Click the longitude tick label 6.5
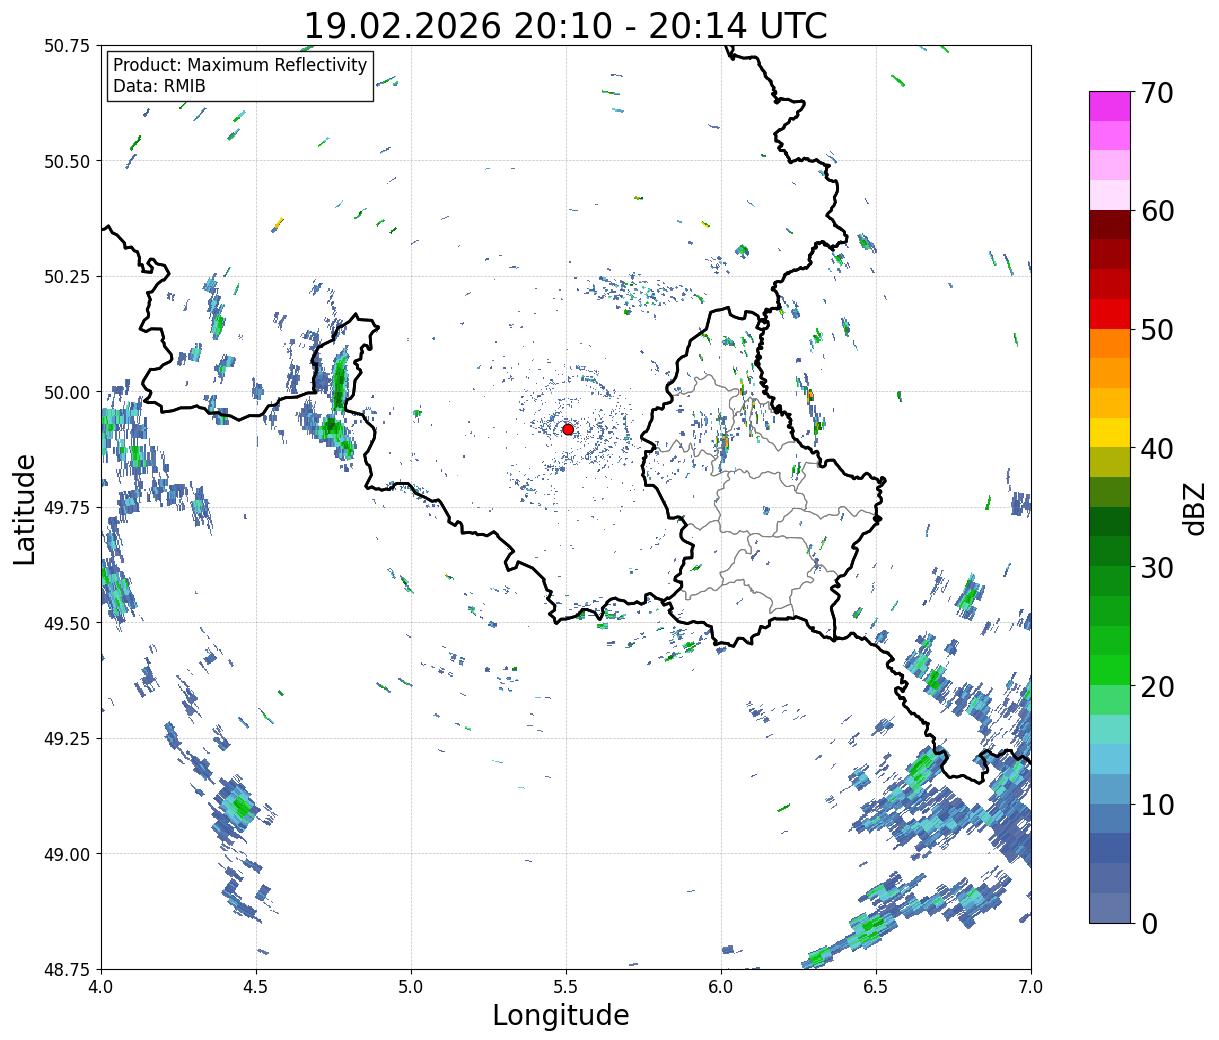 (x=876, y=987)
